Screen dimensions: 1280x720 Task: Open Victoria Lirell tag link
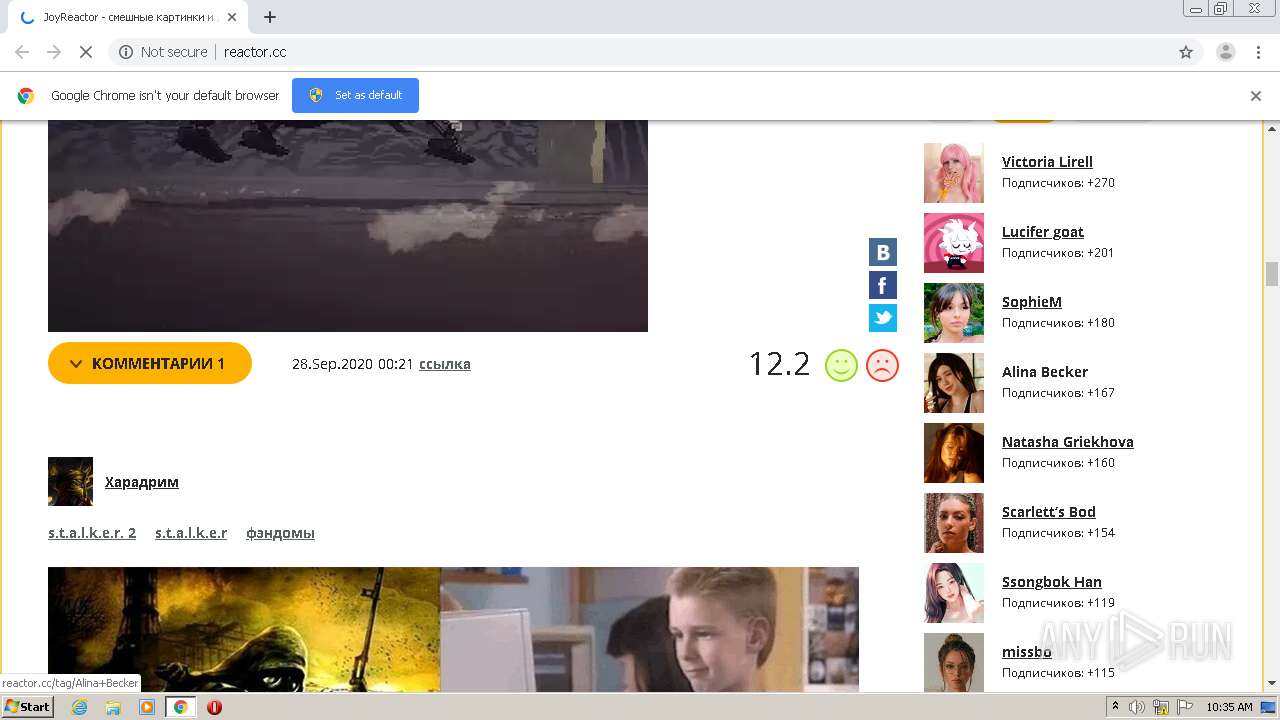(x=1047, y=162)
